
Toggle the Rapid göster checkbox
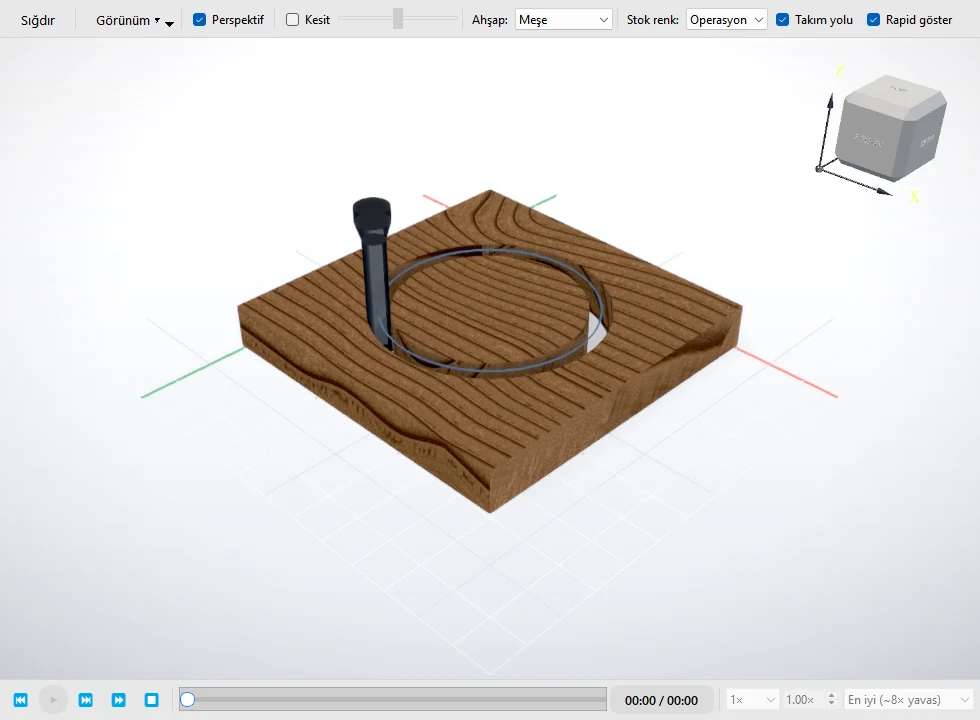tap(873, 20)
